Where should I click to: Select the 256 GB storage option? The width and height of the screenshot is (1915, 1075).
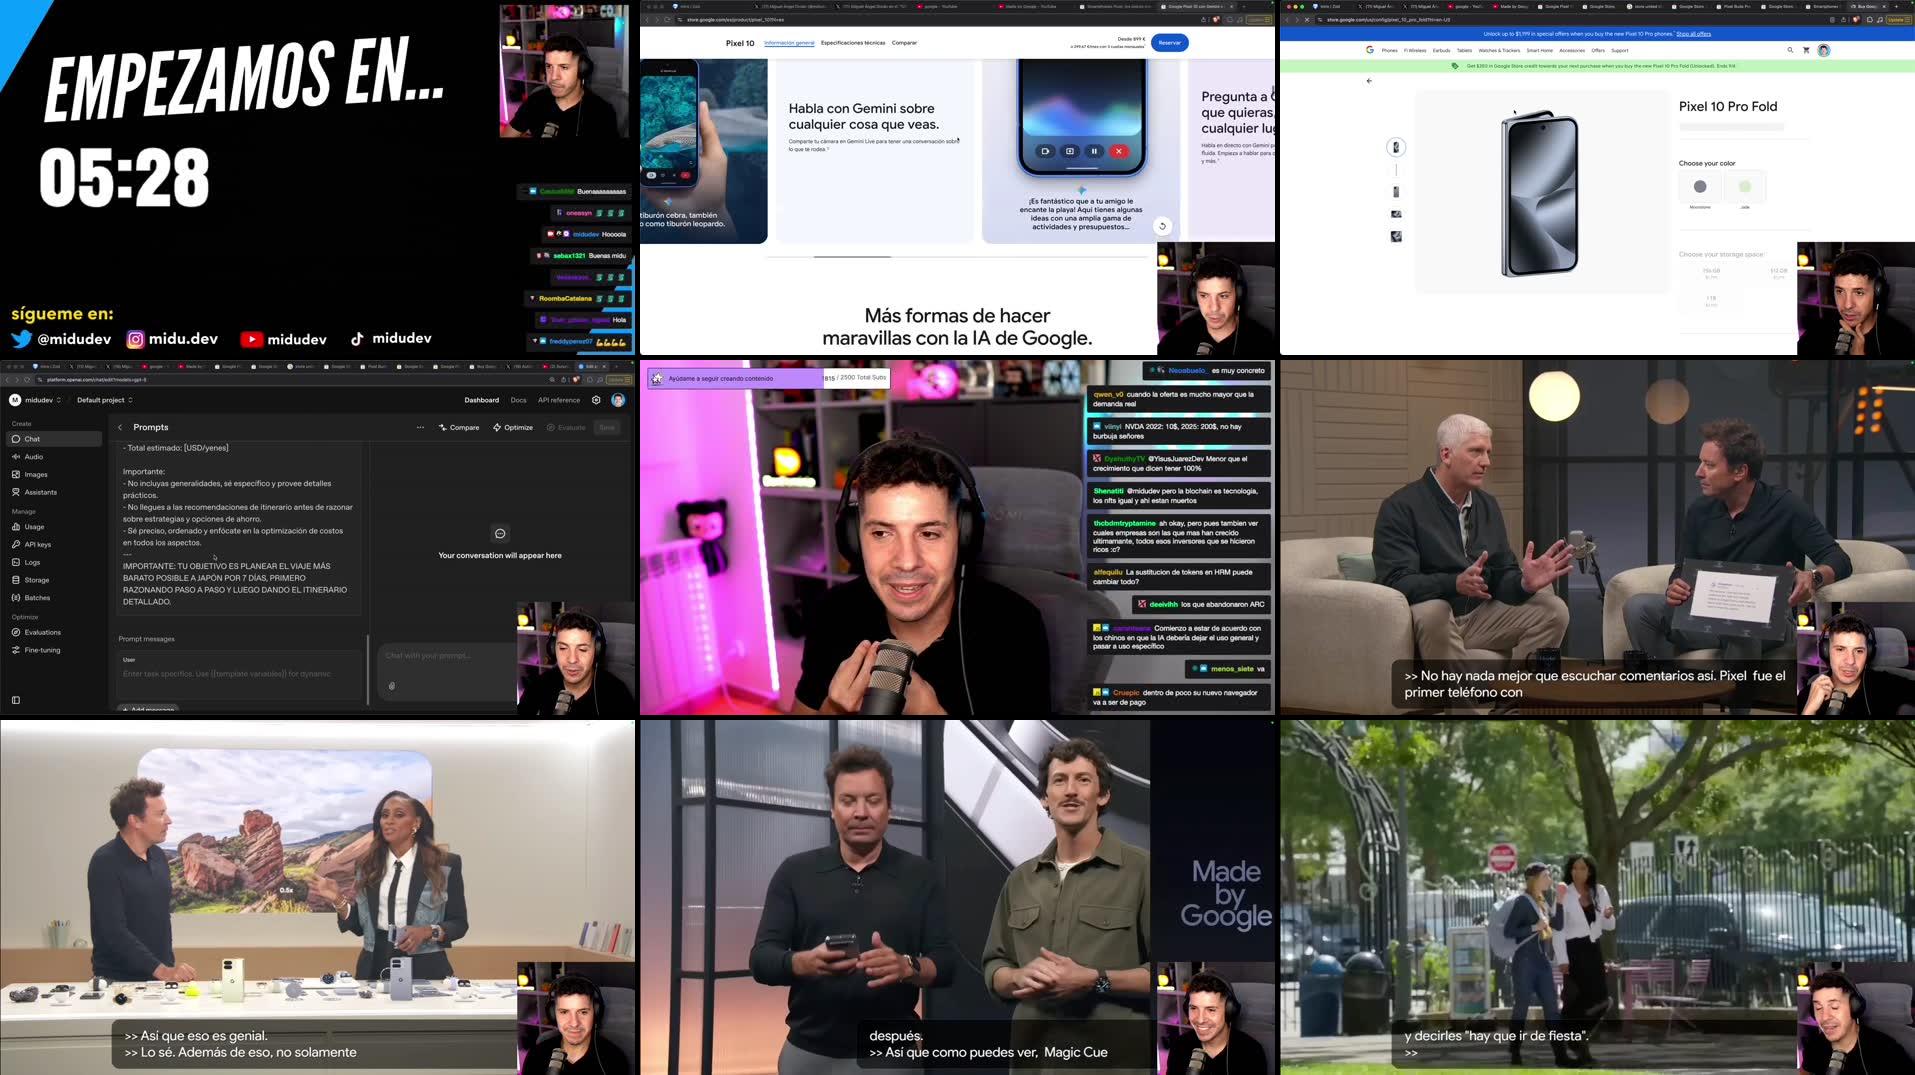click(x=1711, y=273)
